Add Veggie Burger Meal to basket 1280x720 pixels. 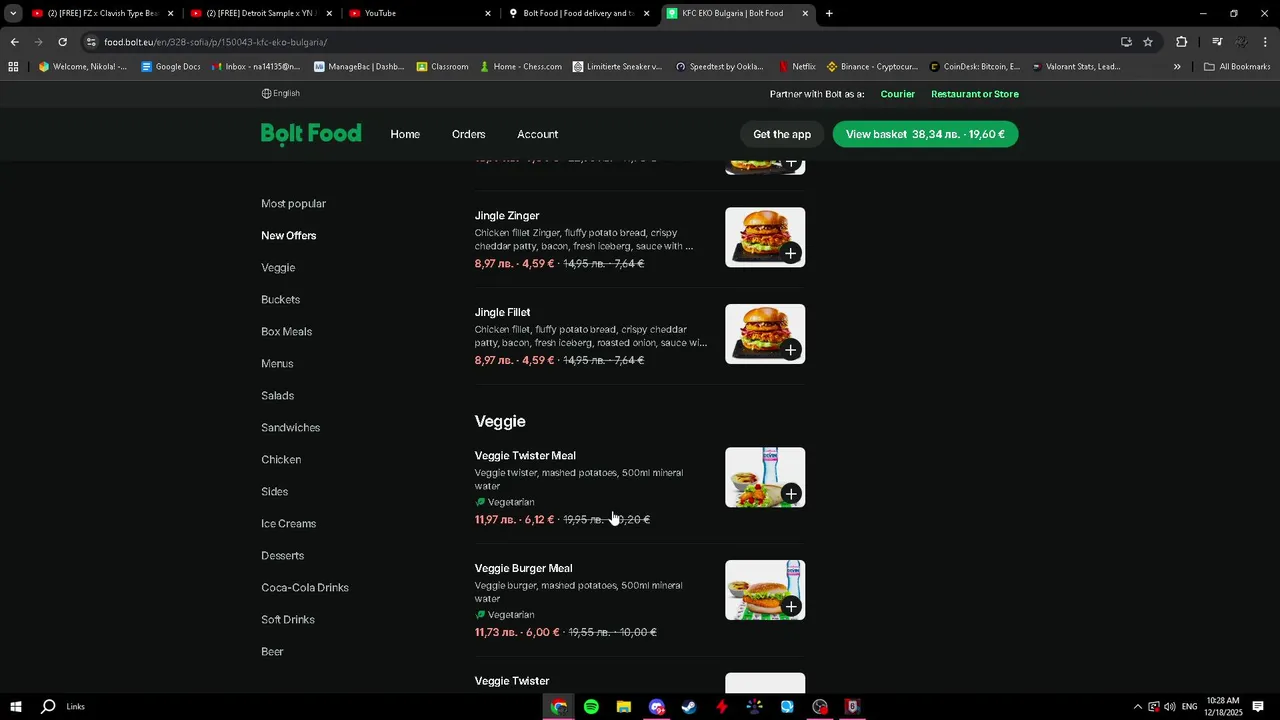791,607
